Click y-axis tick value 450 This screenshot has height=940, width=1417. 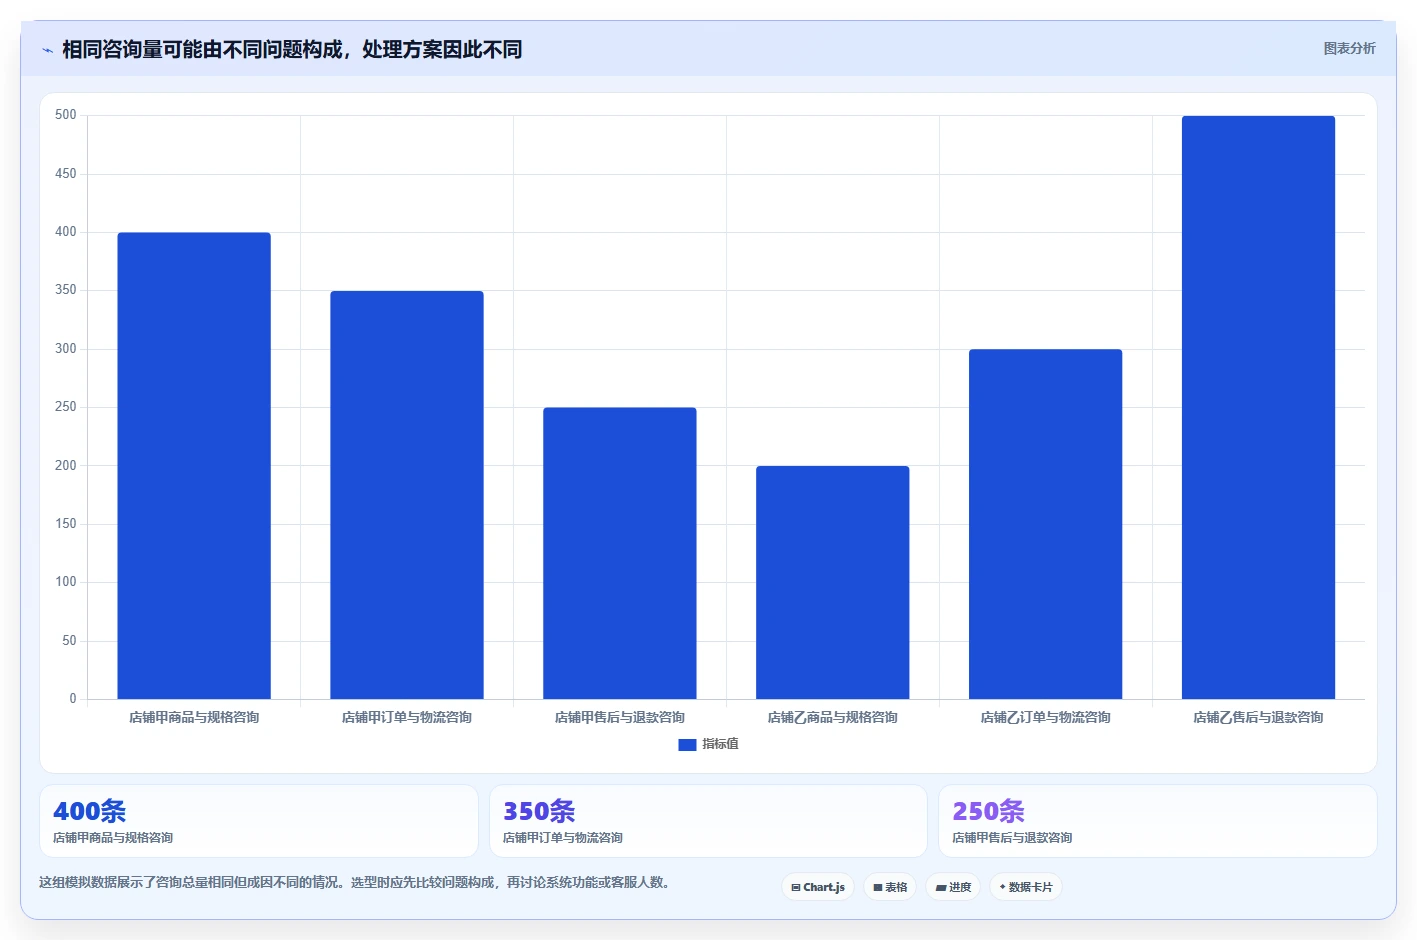(x=66, y=174)
